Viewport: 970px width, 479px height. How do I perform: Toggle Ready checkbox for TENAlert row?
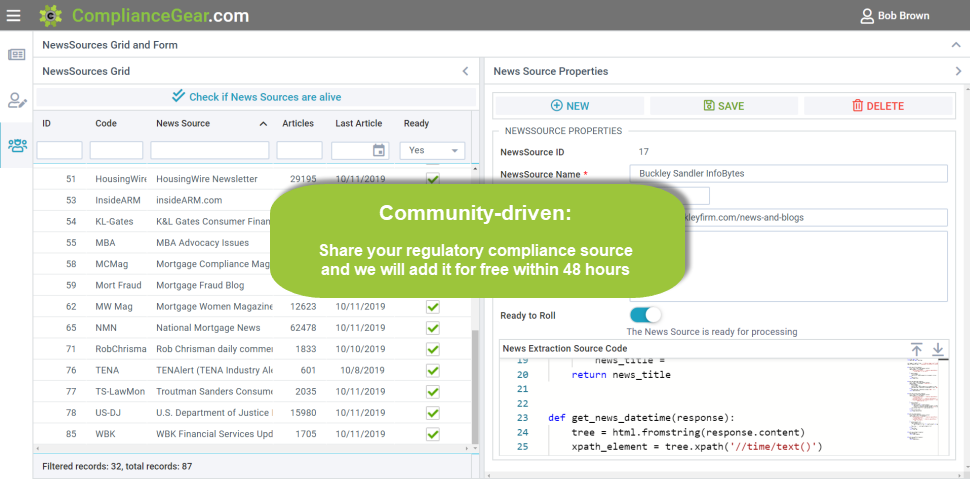432,370
